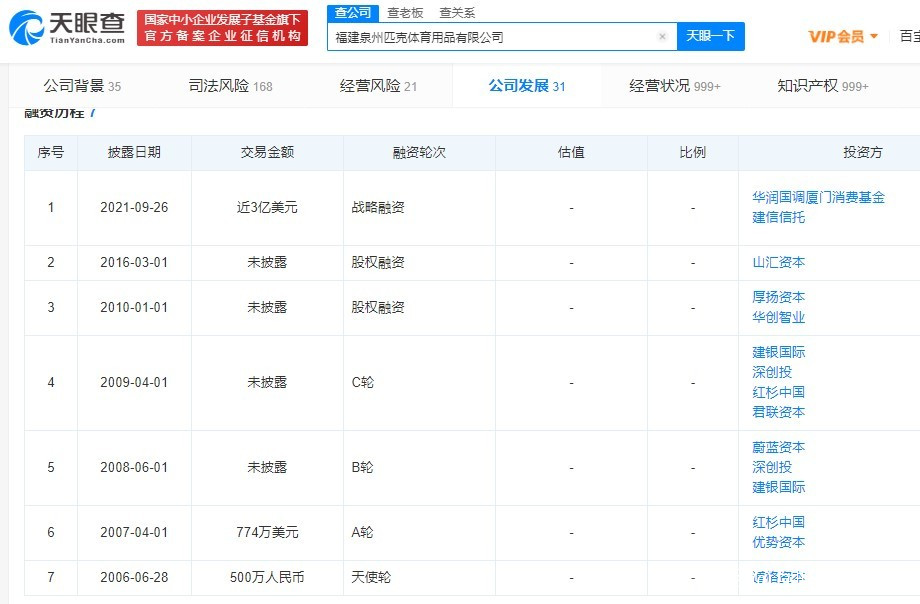This screenshot has height=604, width=920.
Task: Open investor 厚扬资本
Action: click(x=779, y=297)
